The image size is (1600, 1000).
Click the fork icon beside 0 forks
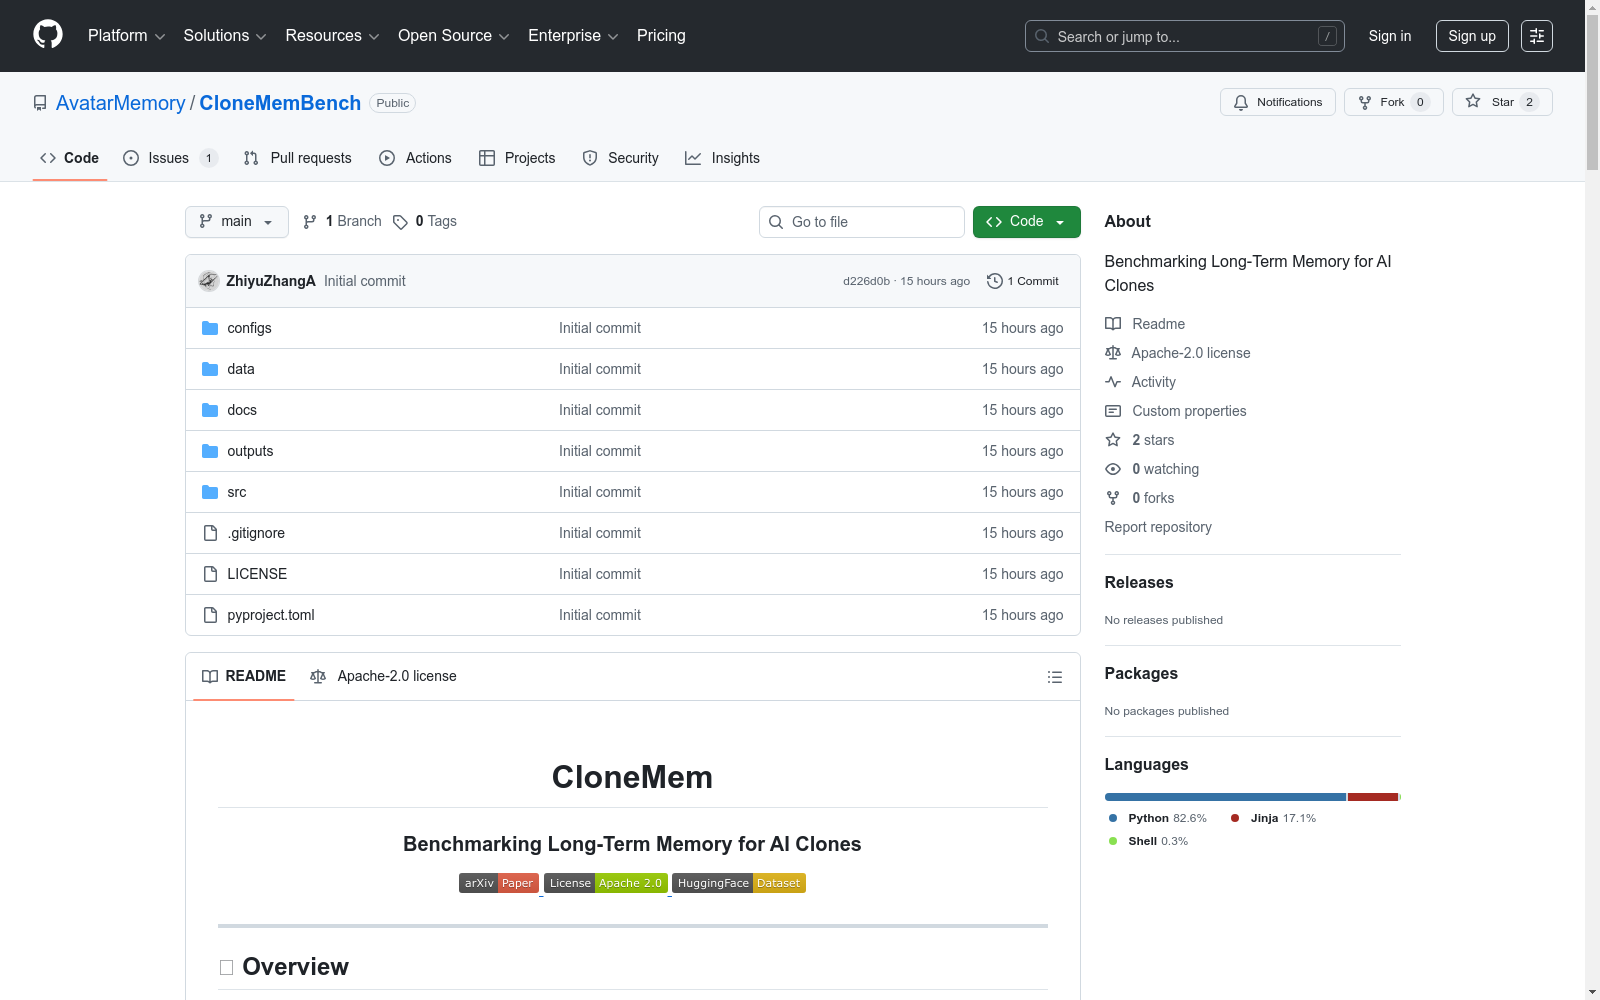click(x=1113, y=498)
